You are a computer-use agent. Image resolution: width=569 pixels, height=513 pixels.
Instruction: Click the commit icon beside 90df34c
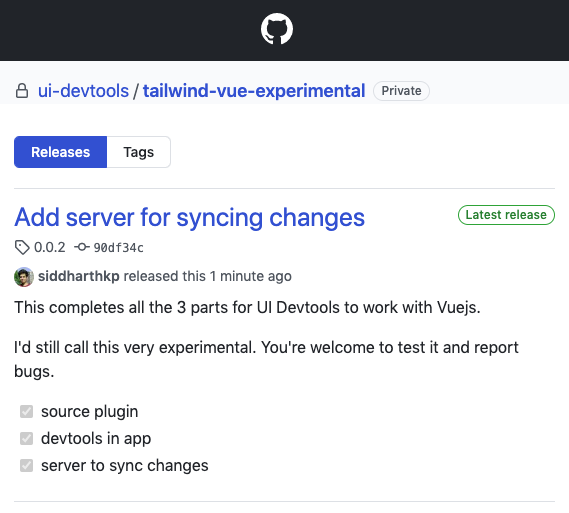(82, 247)
